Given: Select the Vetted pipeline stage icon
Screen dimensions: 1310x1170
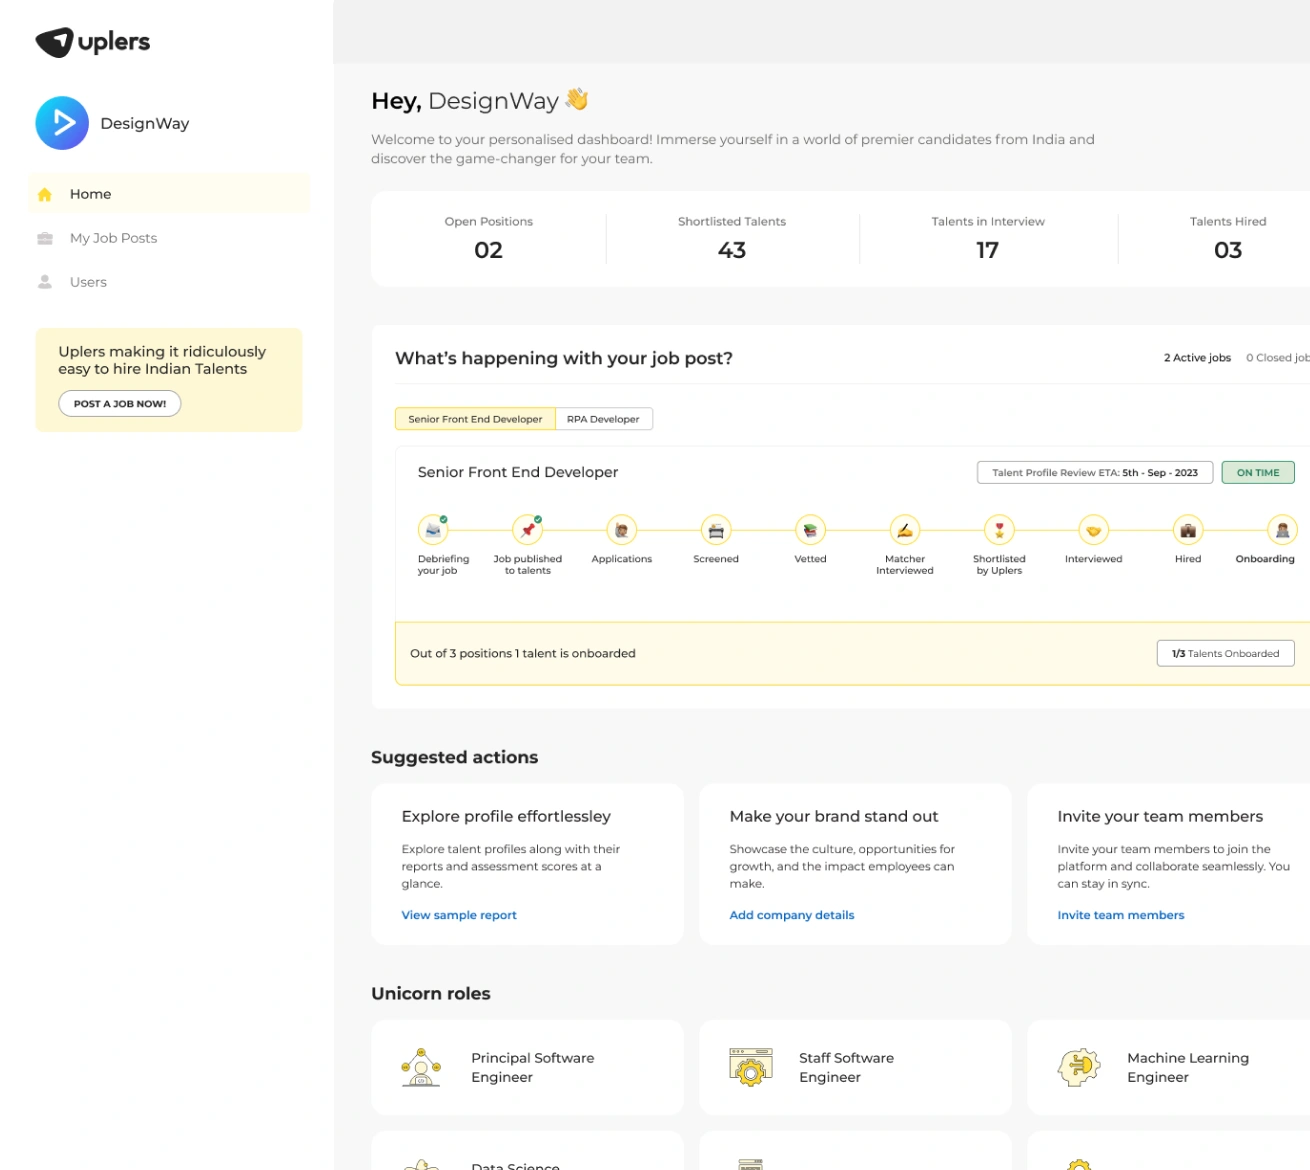Looking at the screenshot, I should (x=809, y=530).
